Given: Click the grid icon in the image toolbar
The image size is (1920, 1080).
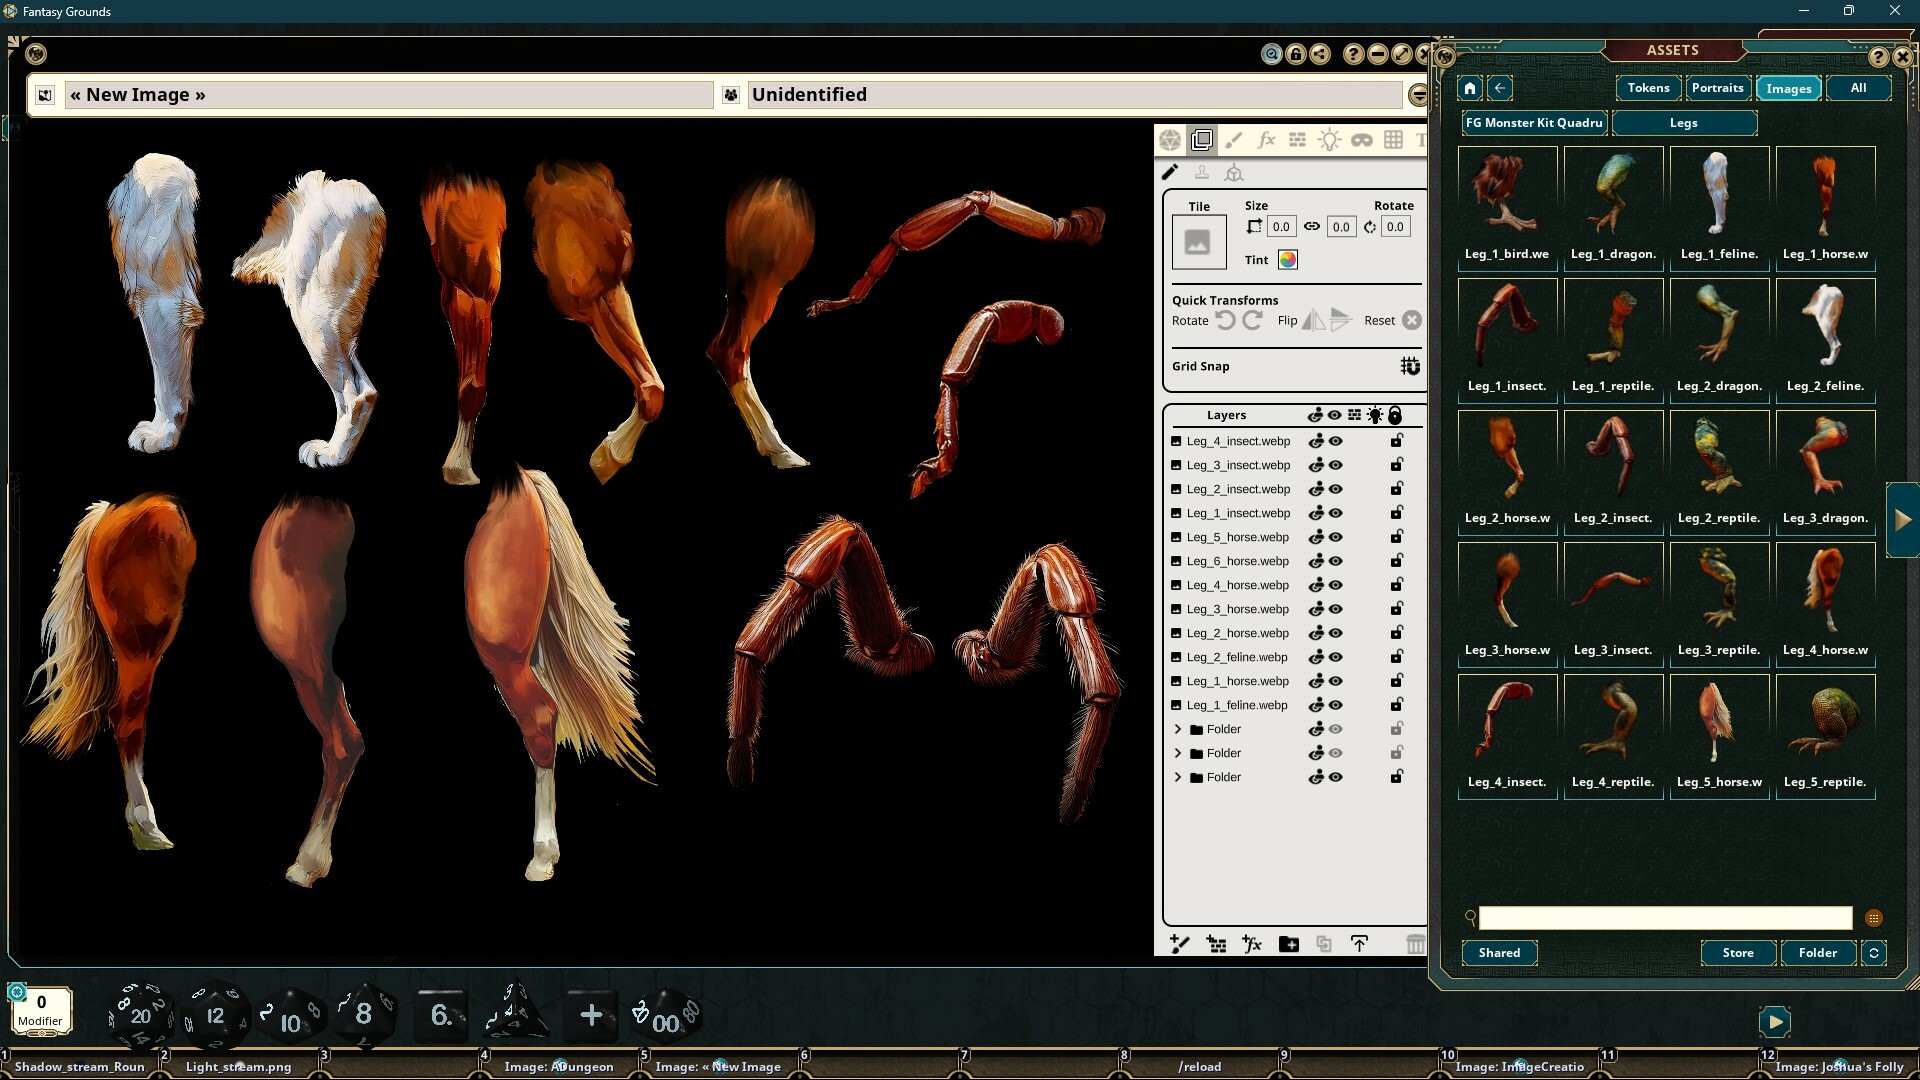Looking at the screenshot, I should 1393,140.
